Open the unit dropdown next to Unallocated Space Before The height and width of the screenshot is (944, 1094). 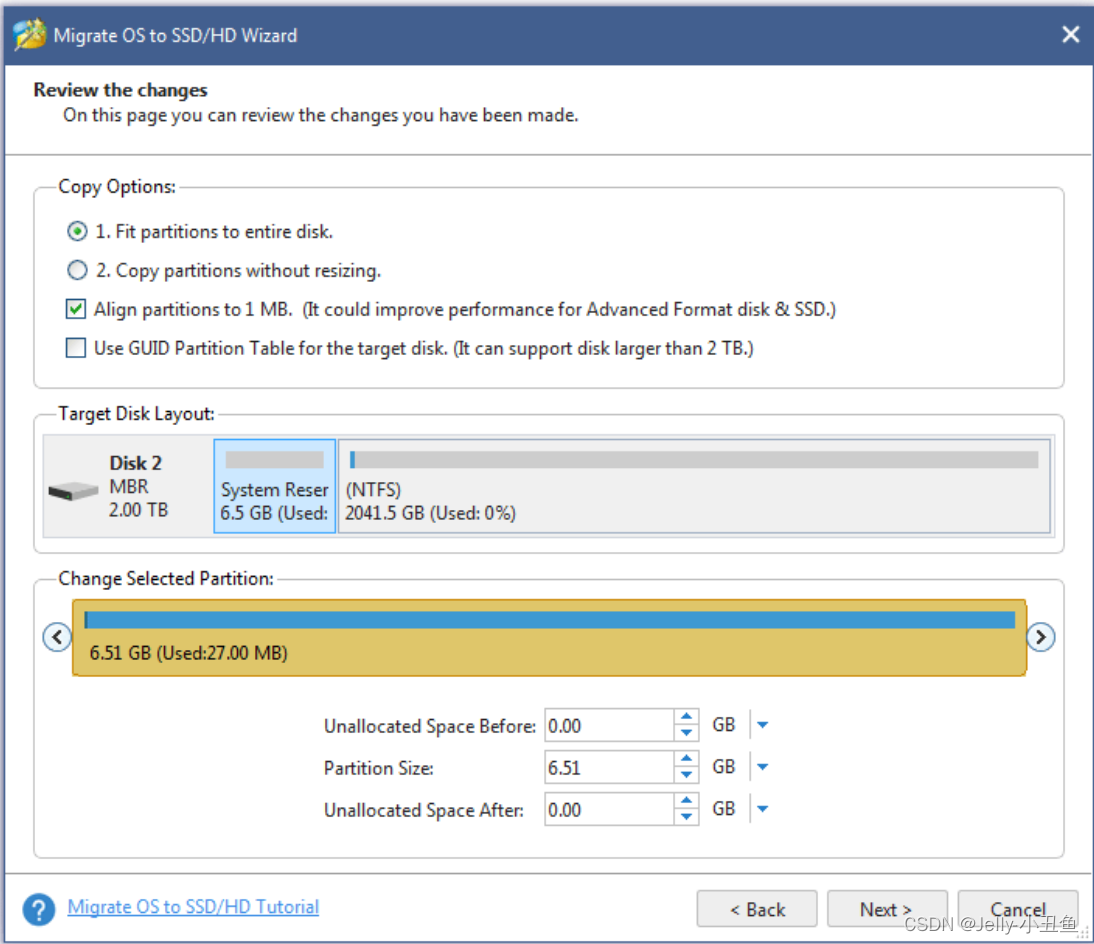(x=761, y=725)
